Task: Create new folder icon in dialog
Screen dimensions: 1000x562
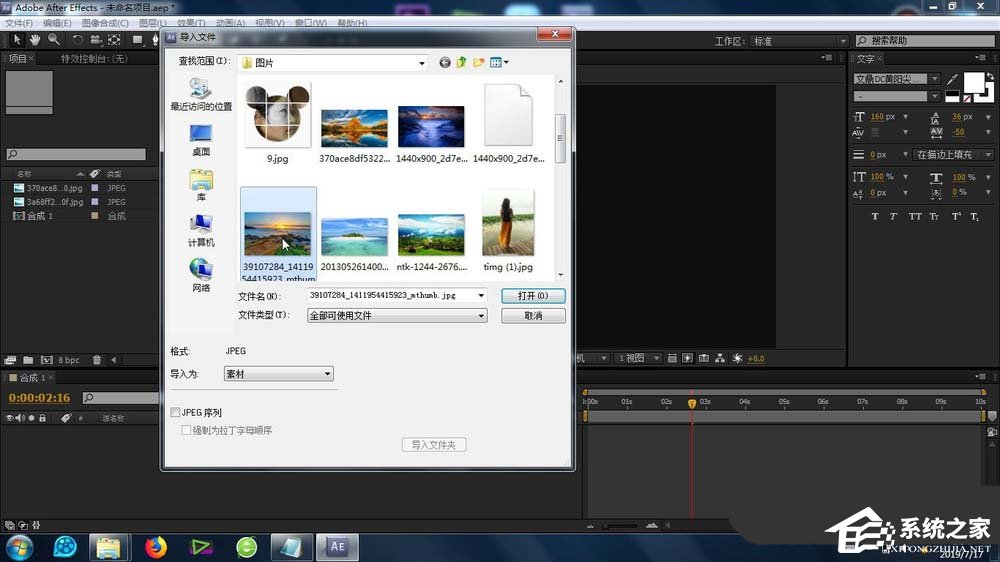Action: pos(479,62)
